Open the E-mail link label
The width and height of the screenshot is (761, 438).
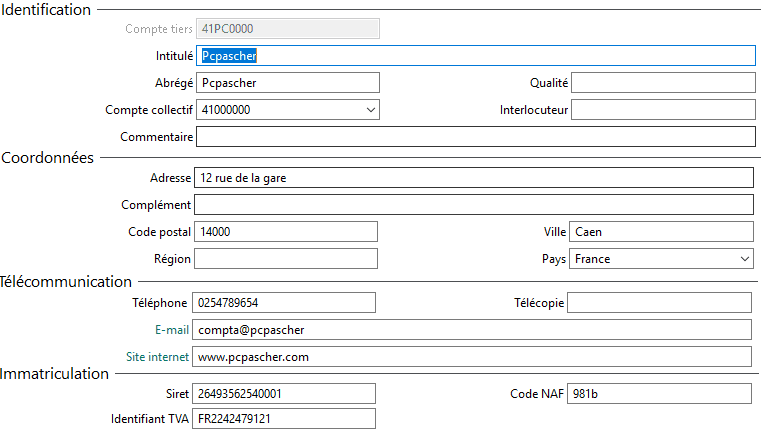tap(172, 330)
